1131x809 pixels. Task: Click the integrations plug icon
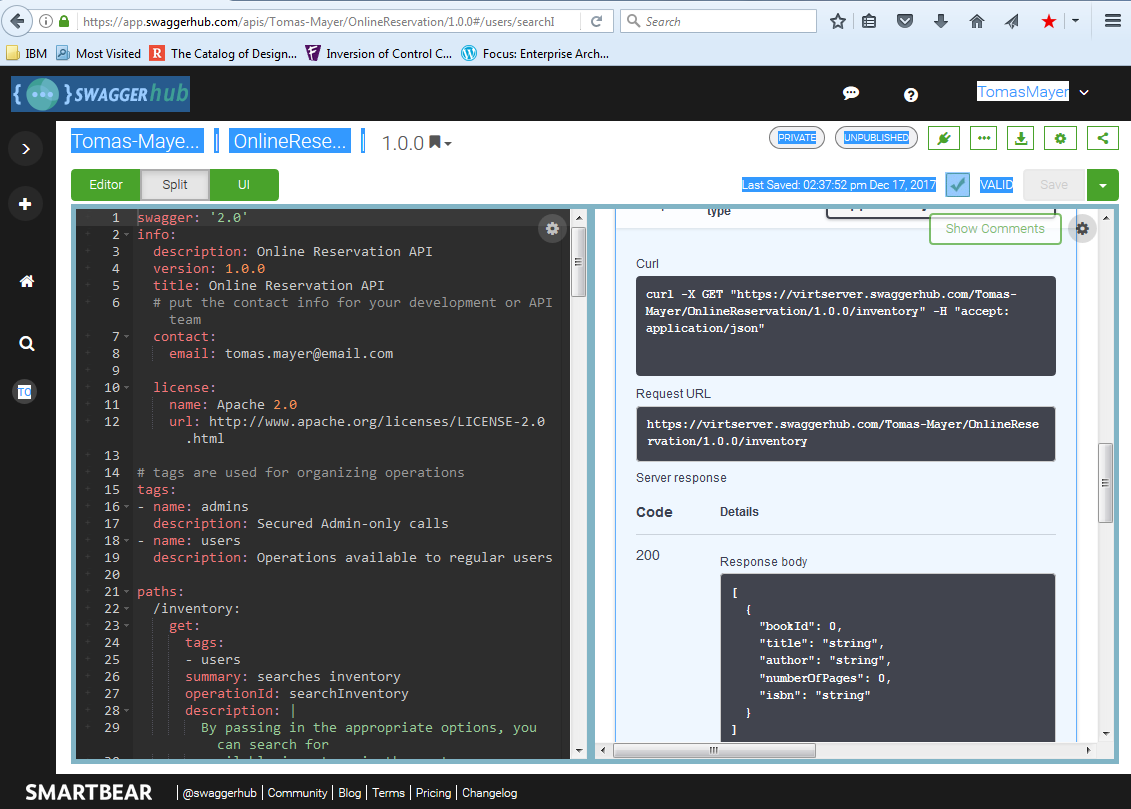(944, 138)
